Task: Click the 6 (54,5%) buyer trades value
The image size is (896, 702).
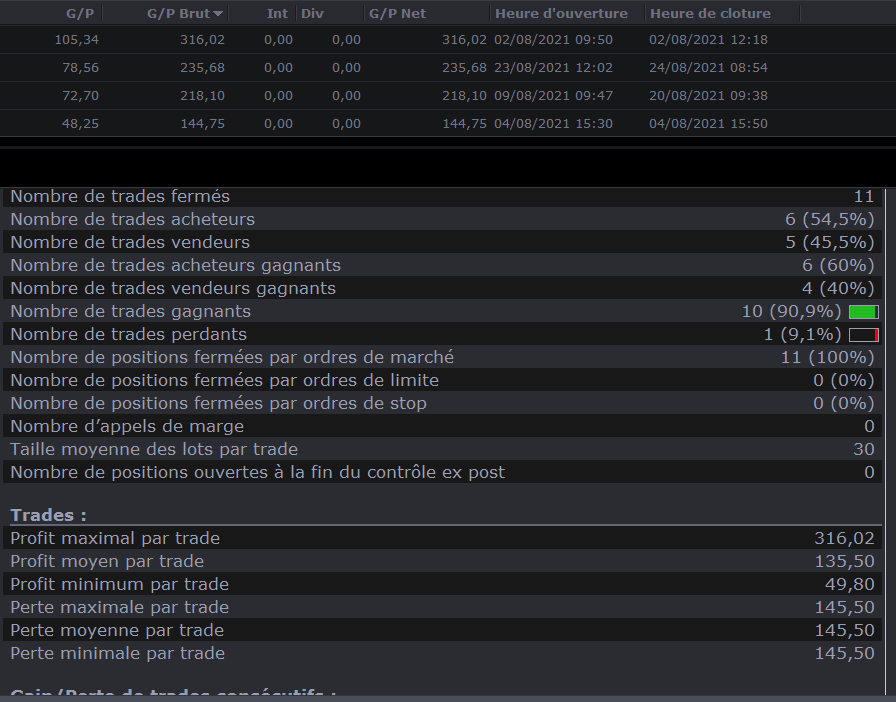Action: point(830,219)
